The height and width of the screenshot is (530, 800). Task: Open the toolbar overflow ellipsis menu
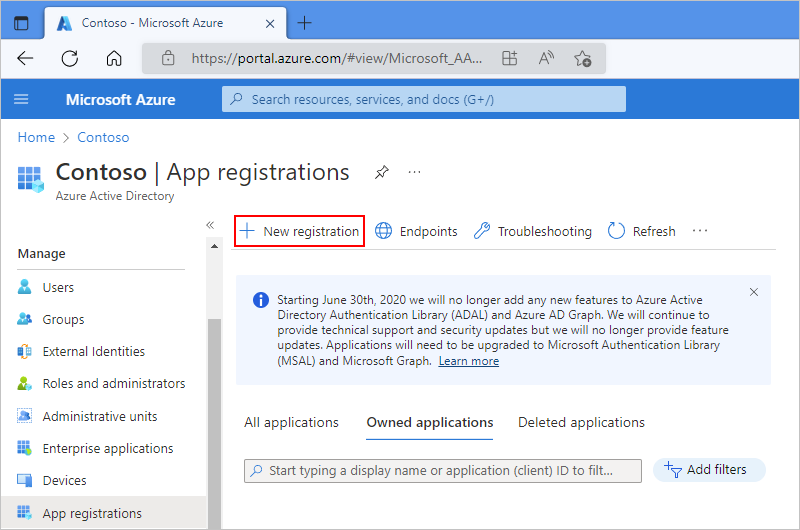click(x=700, y=231)
